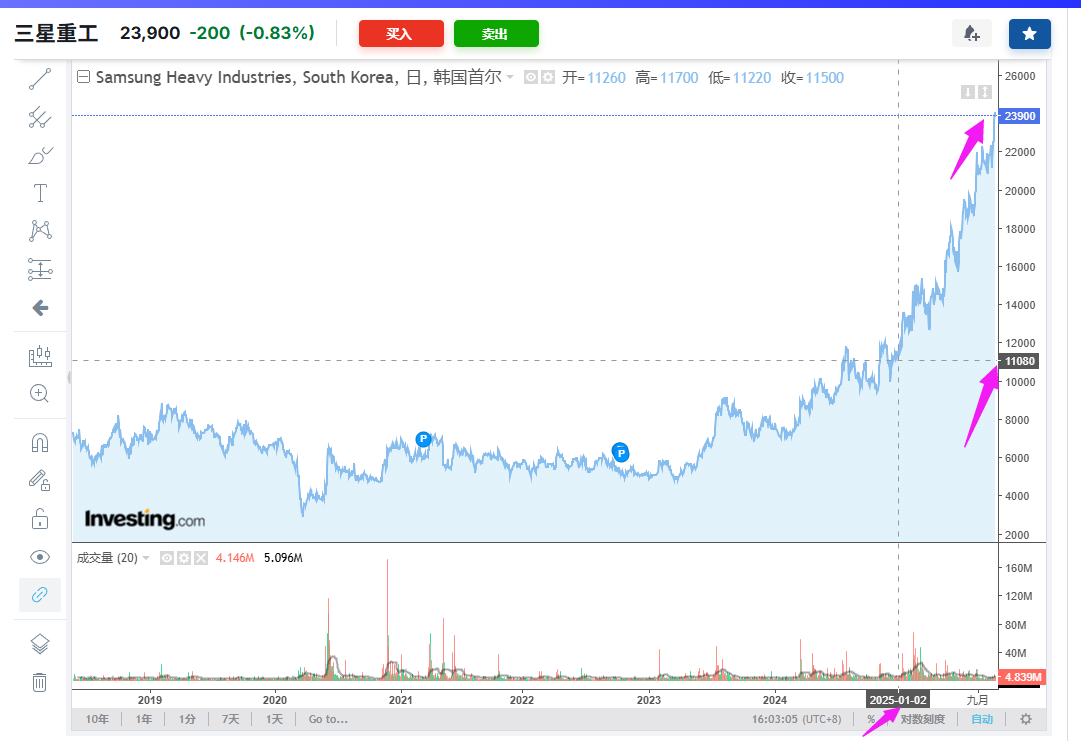The image size is (1081, 741).
Task: Toggle the % percentage scale
Action: [x=871, y=719]
